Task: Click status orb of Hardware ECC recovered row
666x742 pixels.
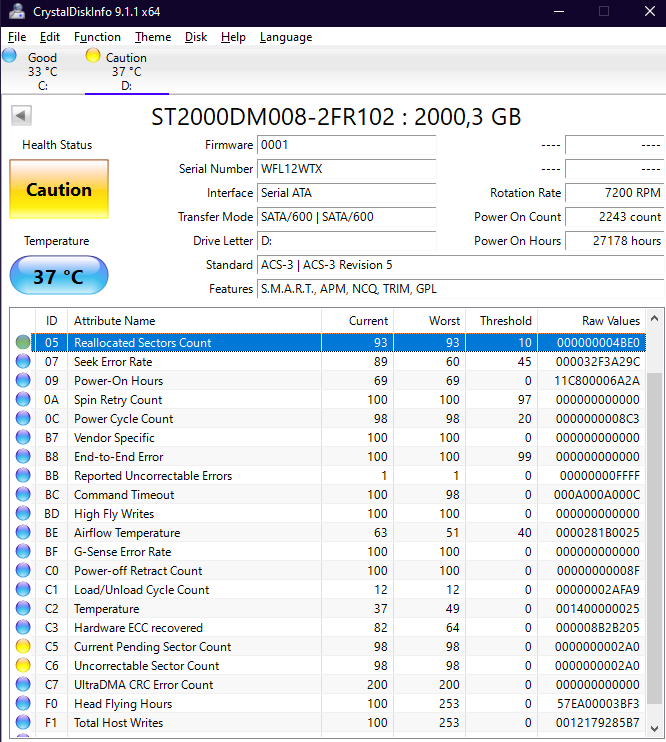Action: point(23,627)
